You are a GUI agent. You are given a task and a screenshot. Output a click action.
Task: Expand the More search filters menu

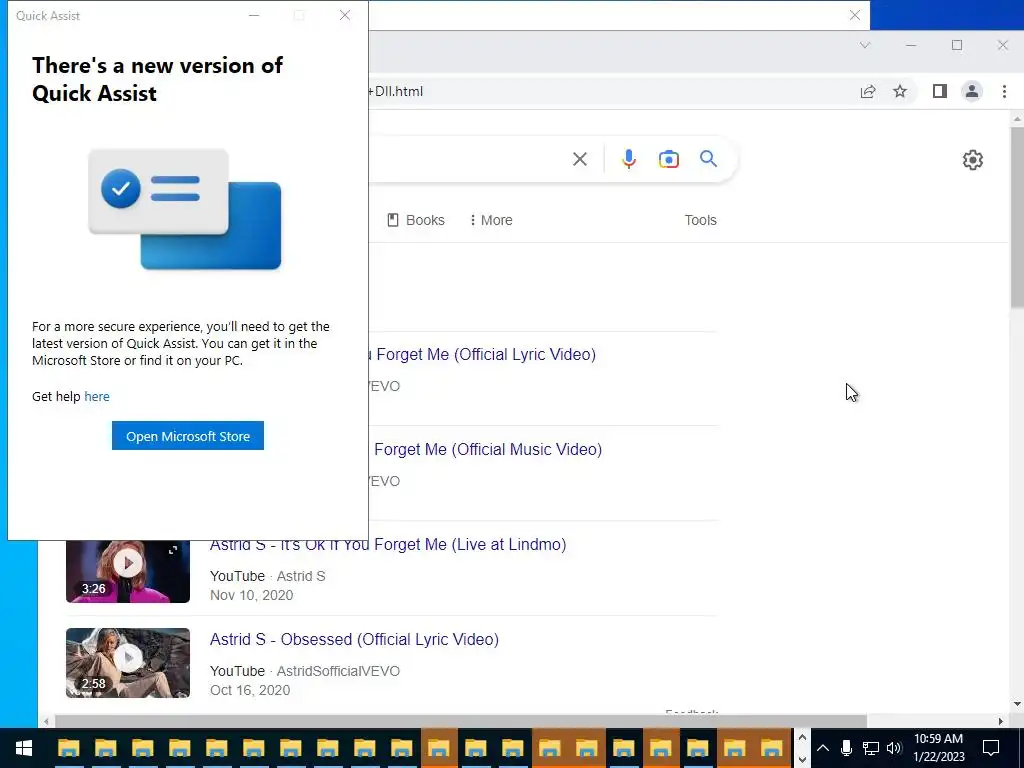(x=491, y=220)
